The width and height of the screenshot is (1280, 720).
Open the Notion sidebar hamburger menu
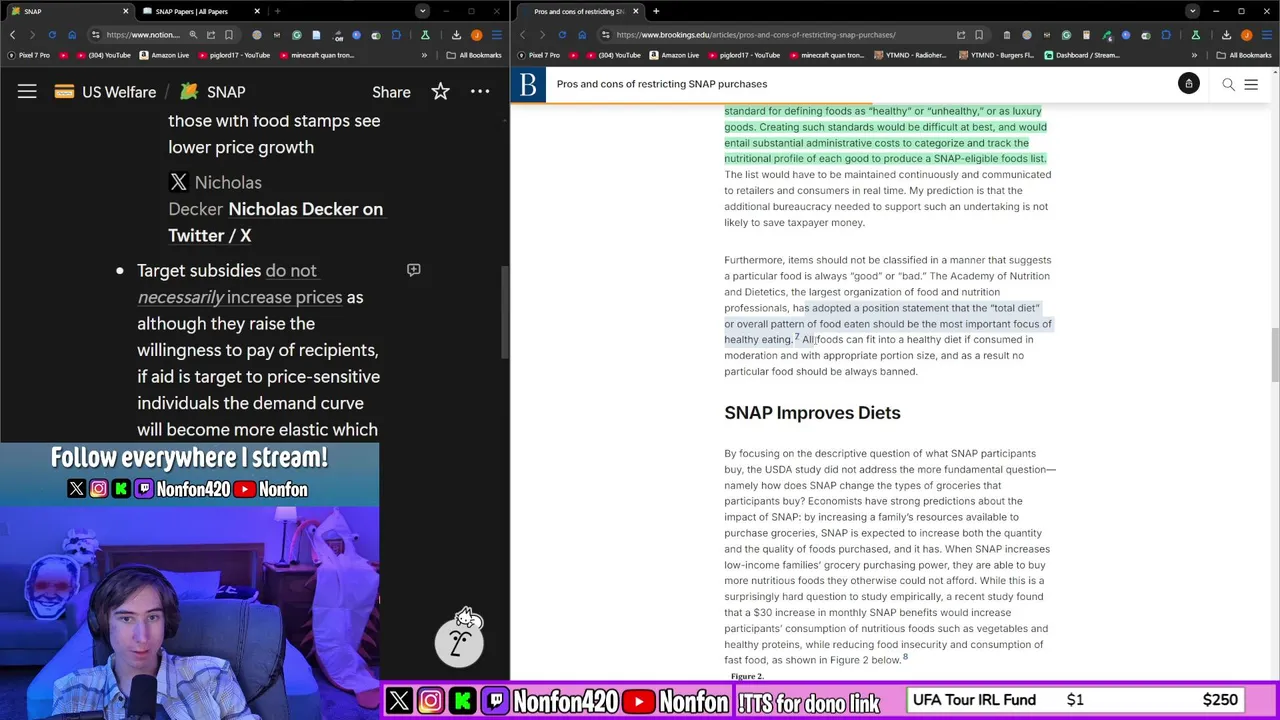click(x=27, y=92)
